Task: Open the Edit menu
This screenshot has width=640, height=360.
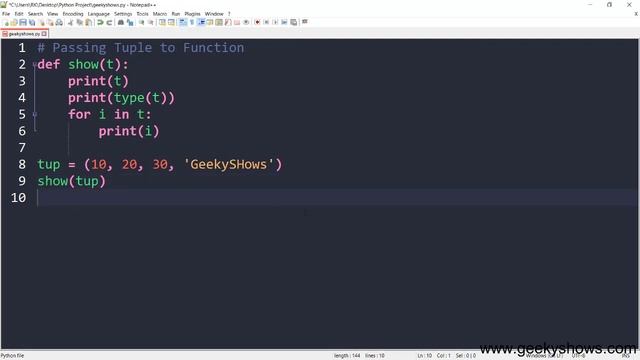Action: click(19, 14)
